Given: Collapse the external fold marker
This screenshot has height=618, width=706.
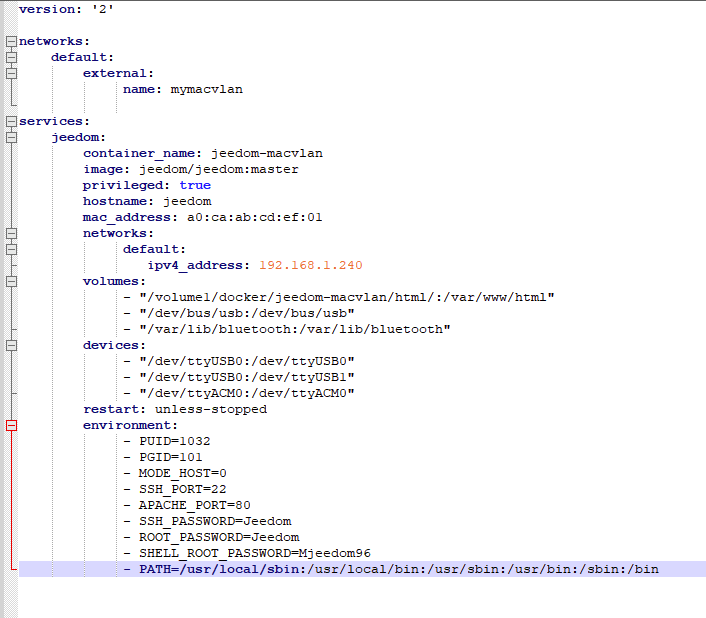Looking at the screenshot, I should click(x=12, y=73).
